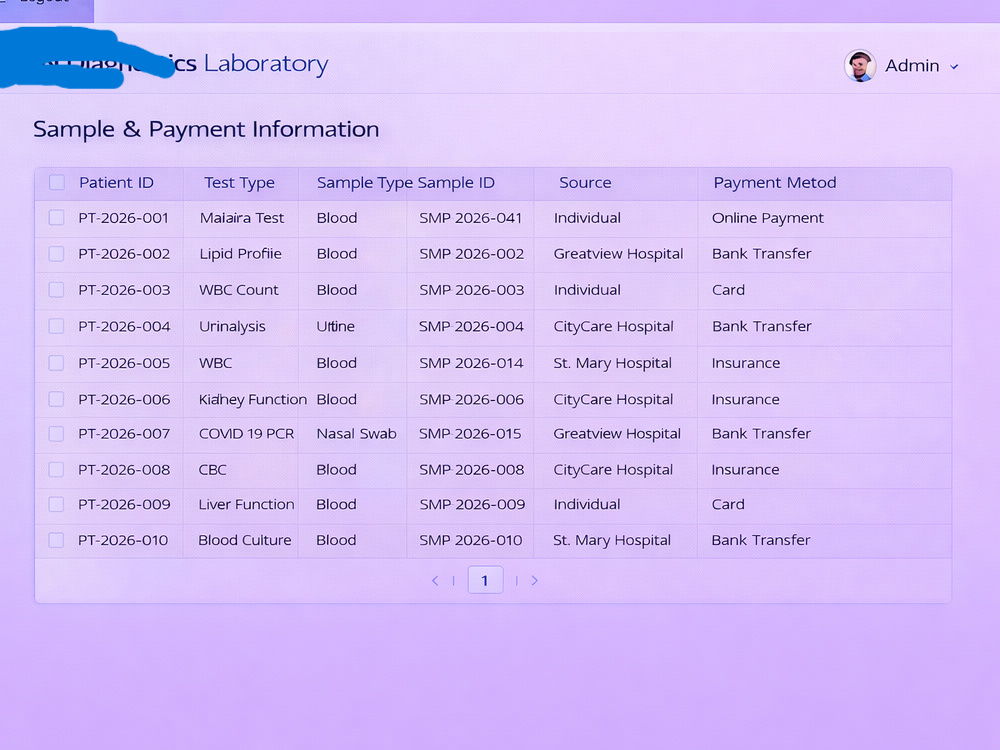This screenshot has height=750, width=1000.
Task: Click sample ID SMP 2026-014
Action: coord(471,364)
